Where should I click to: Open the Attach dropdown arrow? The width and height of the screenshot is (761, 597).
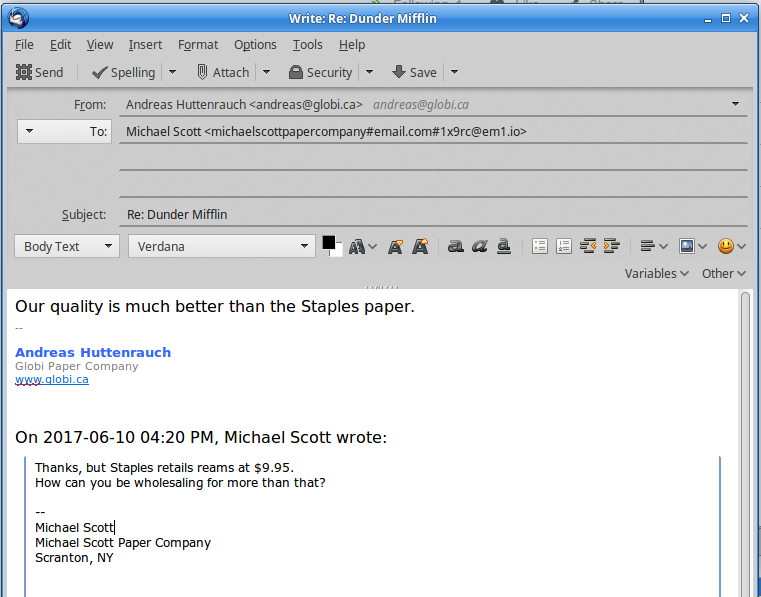click(x=266, y=72)
